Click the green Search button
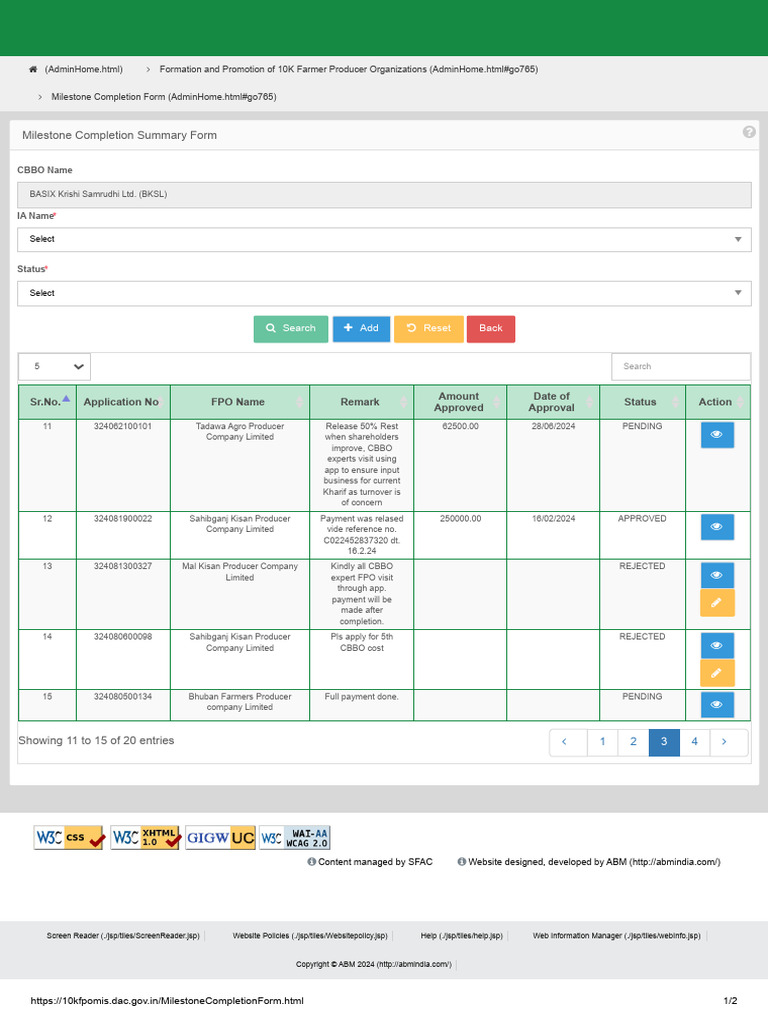Image resolution: width=768 pixels, height=1024 pixels. click(291, 328)
